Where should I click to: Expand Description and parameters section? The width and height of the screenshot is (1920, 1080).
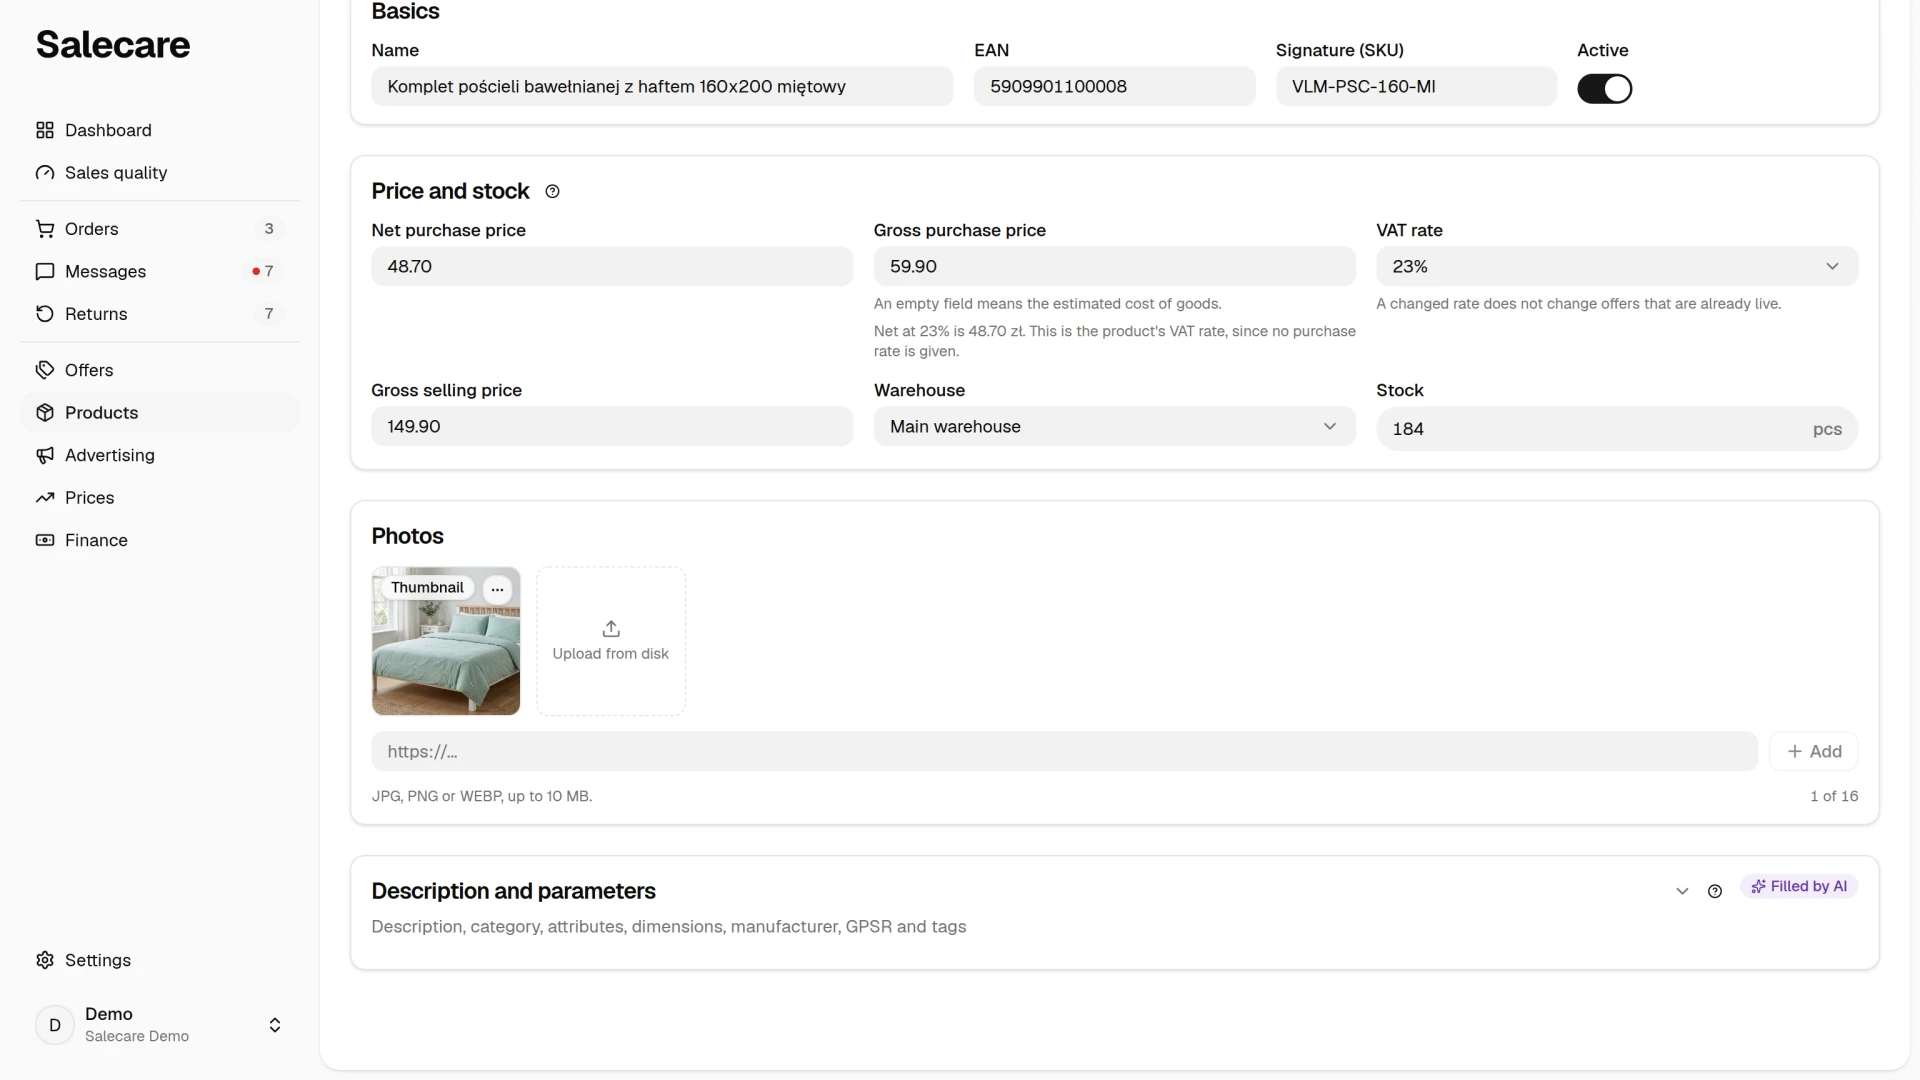[1682, 891]
